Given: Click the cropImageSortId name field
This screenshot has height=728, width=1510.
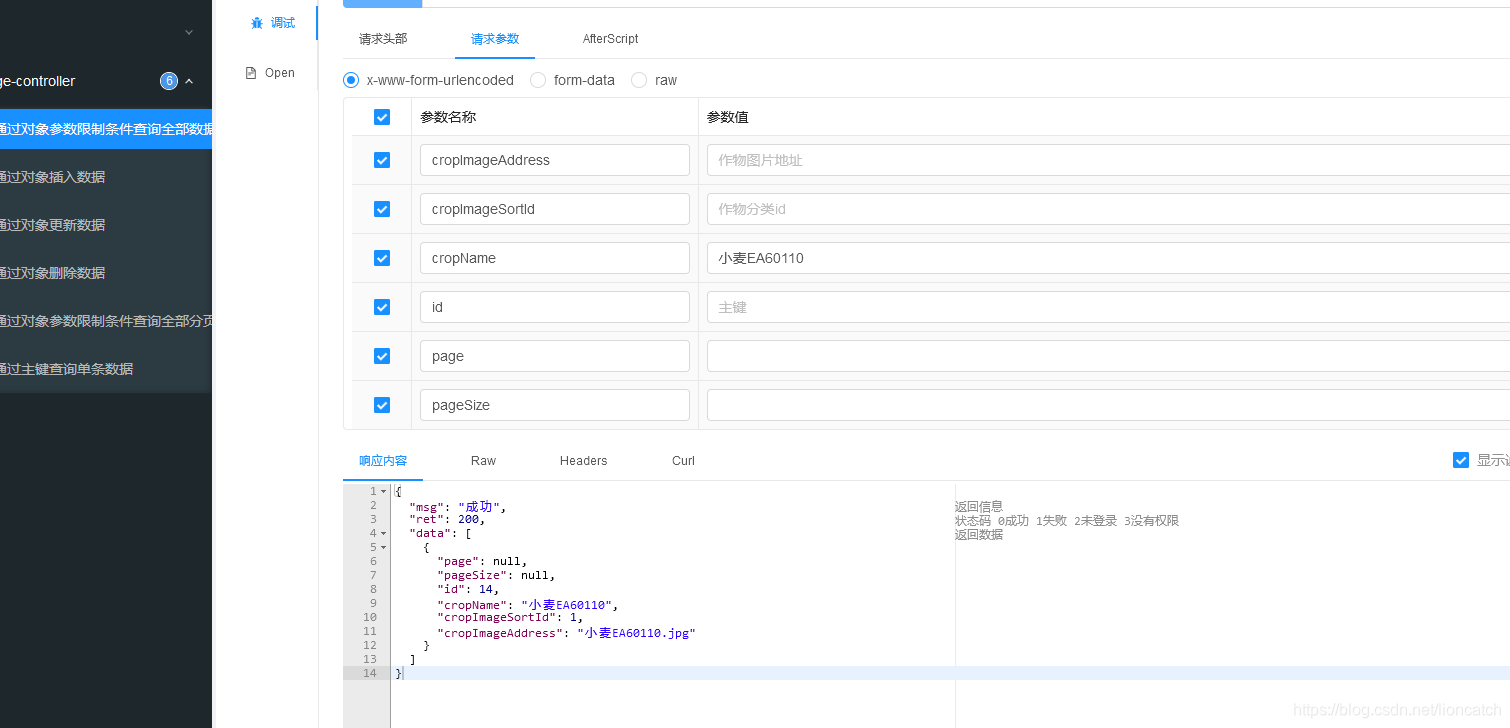Looking at the screenshot, I should click(555, 209).
